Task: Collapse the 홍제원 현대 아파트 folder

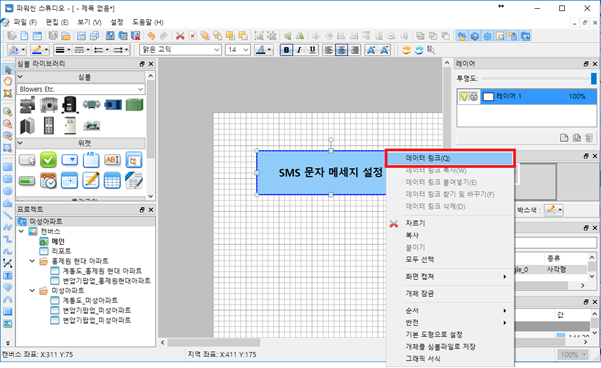Action: [32, 261]
